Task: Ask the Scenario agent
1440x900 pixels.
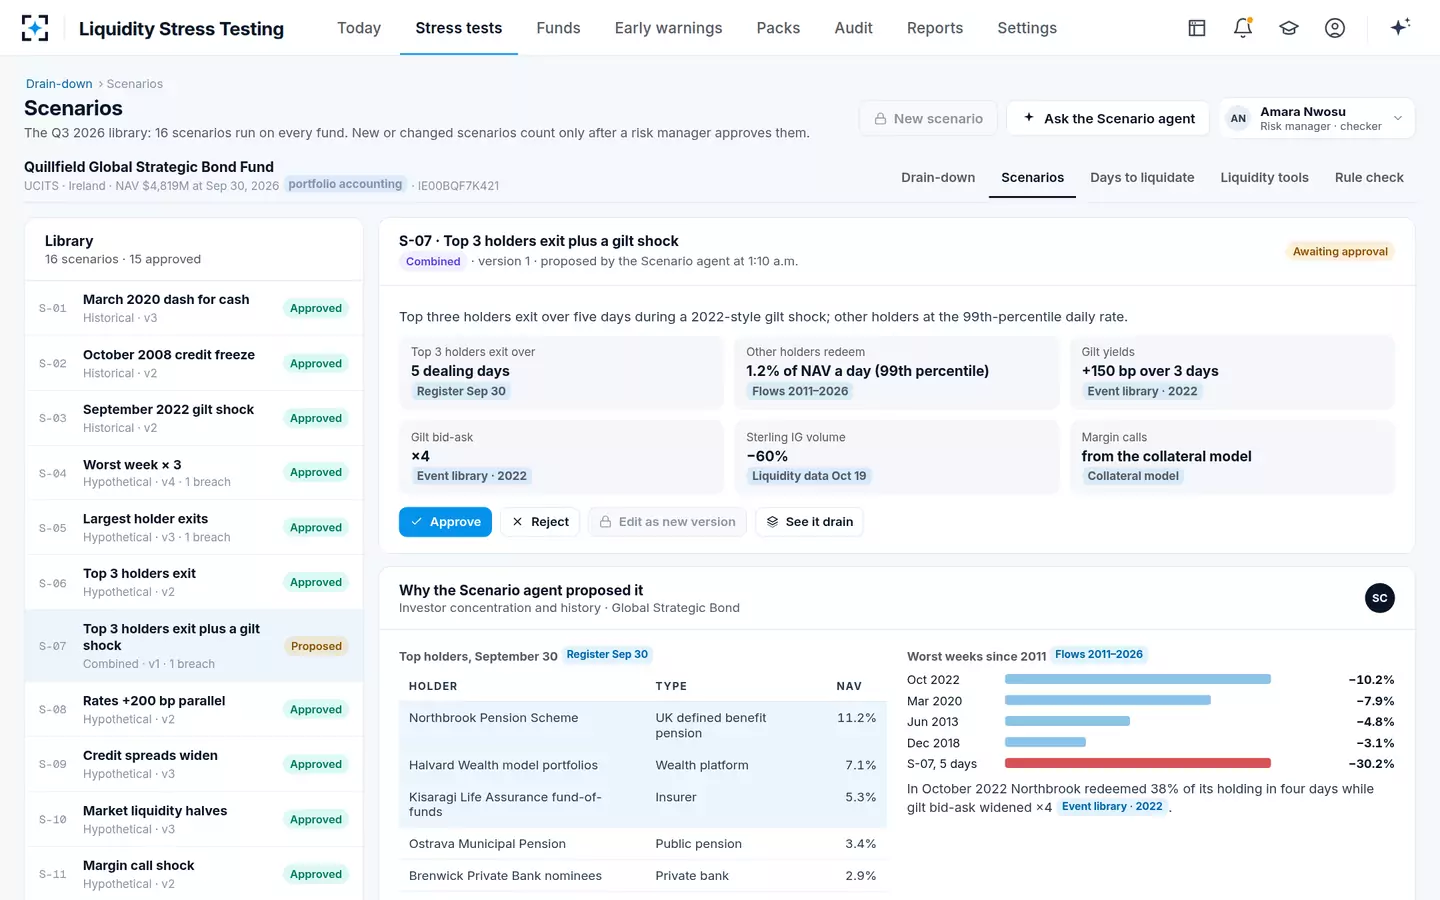Action: pyautogui.click(x=1108, y=118)
